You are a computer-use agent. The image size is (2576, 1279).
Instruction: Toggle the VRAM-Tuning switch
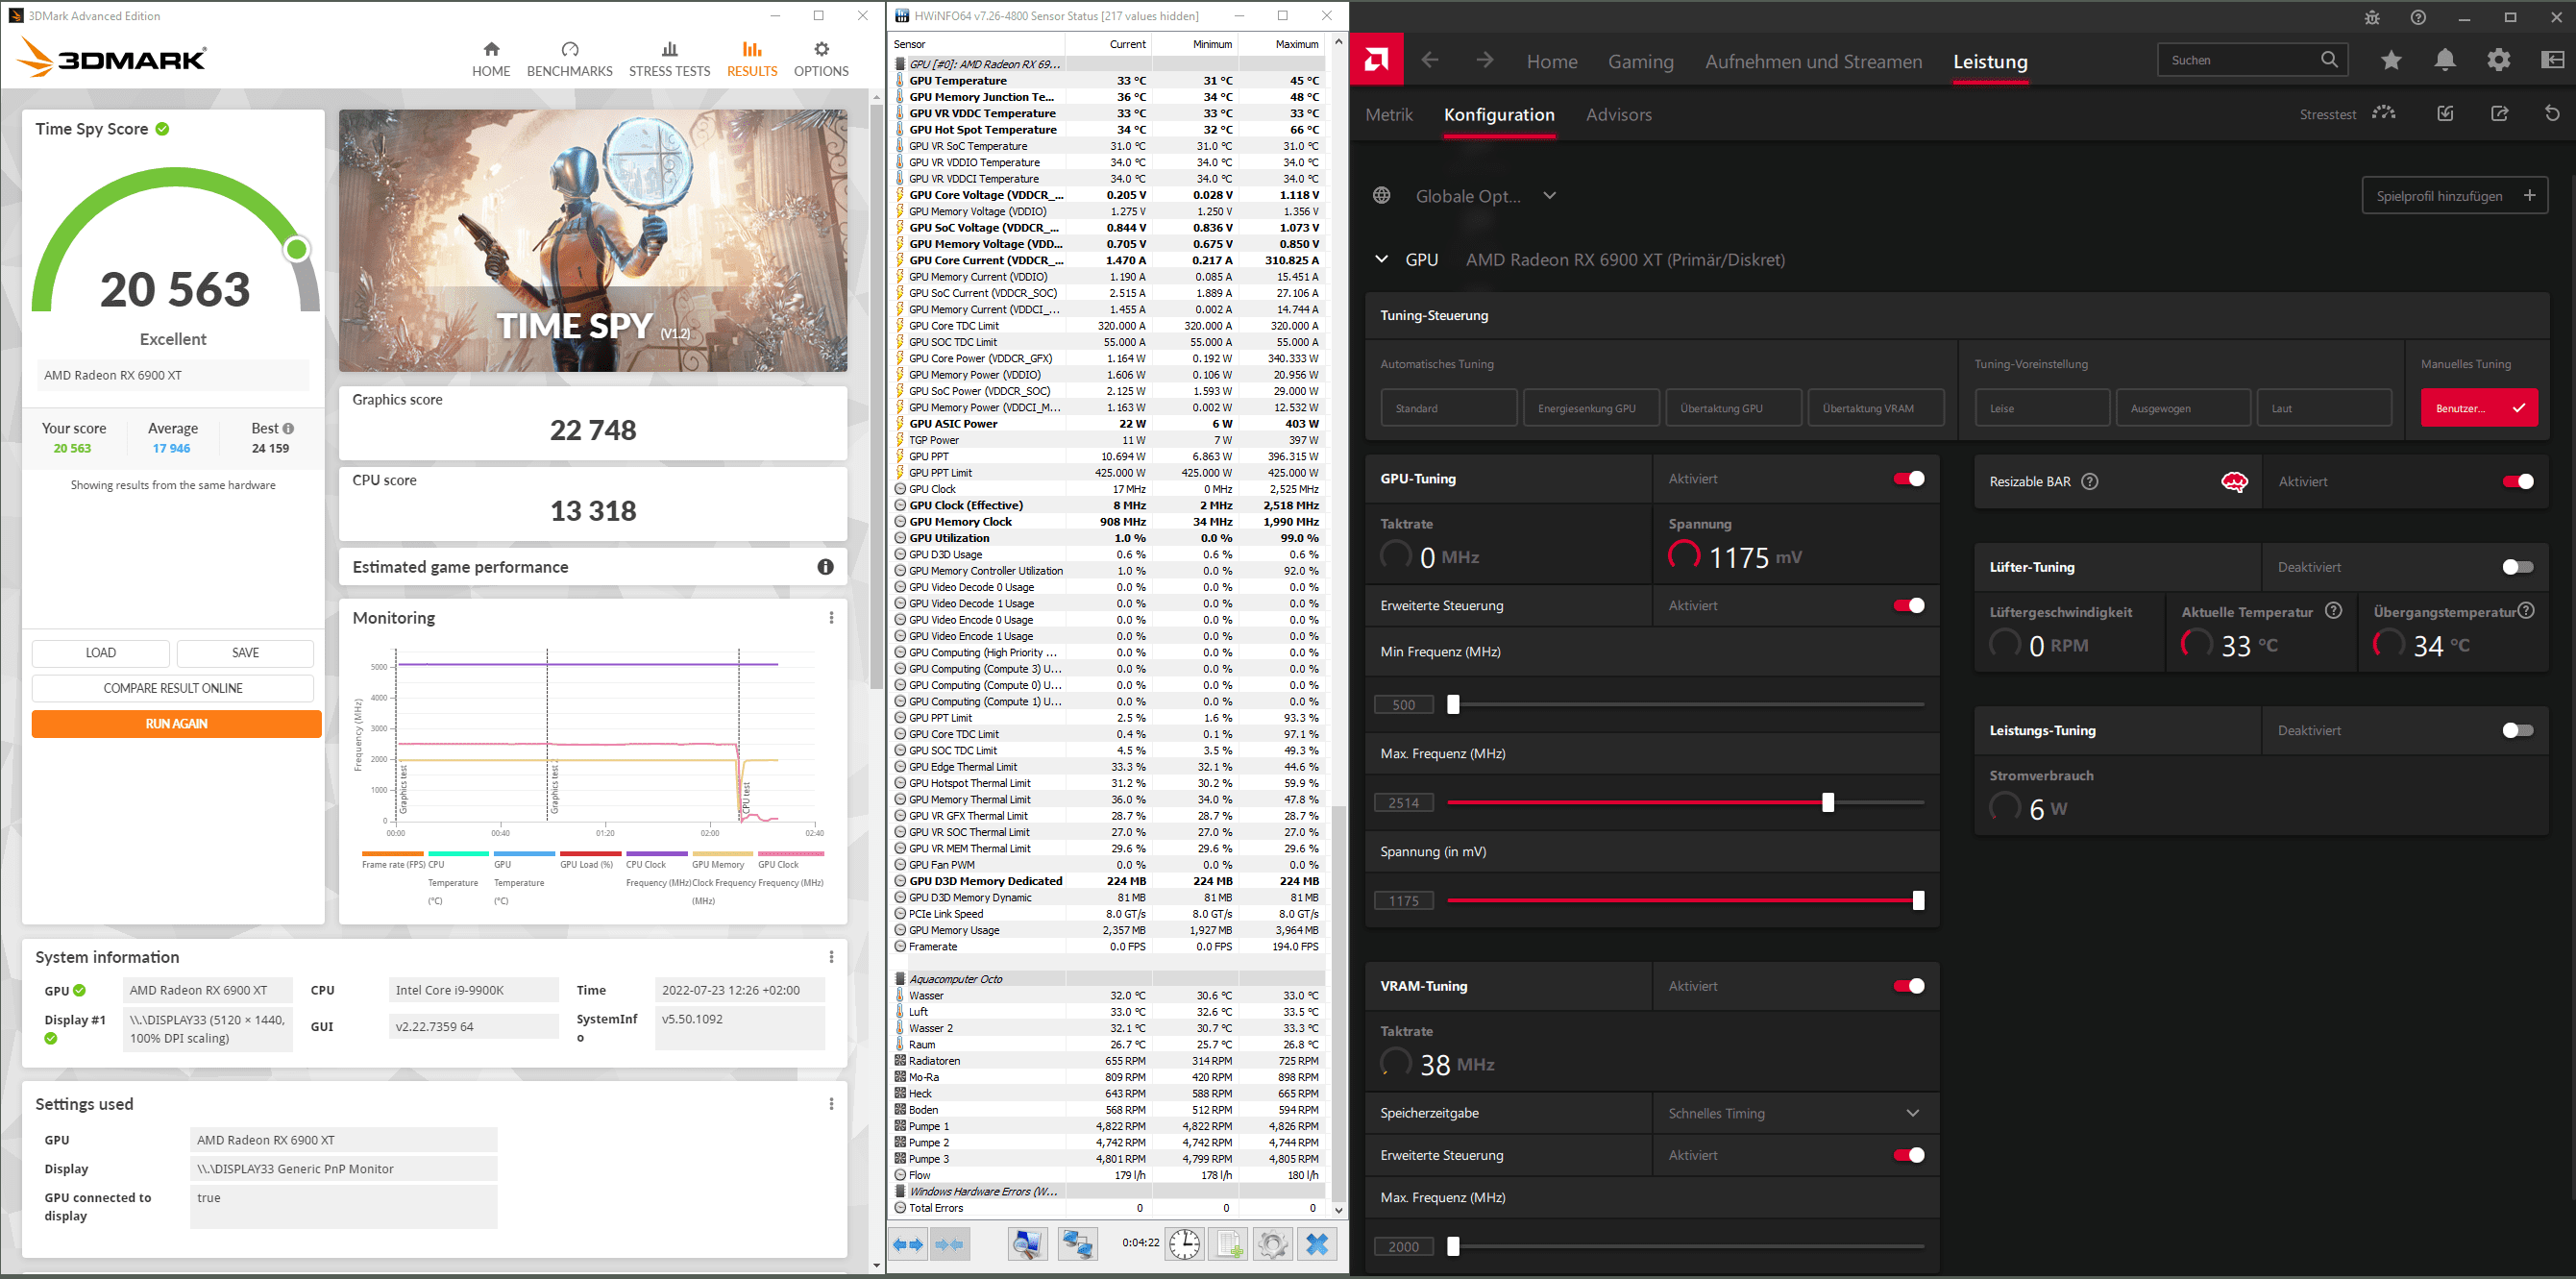[1908, 986]
